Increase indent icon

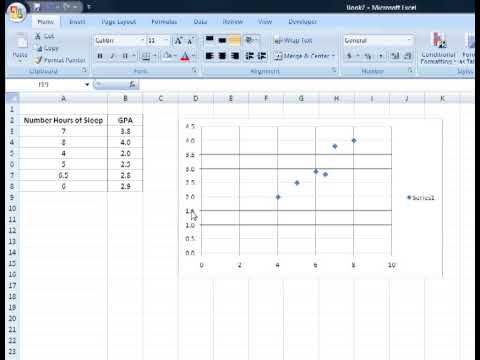[x=262, y=56]
